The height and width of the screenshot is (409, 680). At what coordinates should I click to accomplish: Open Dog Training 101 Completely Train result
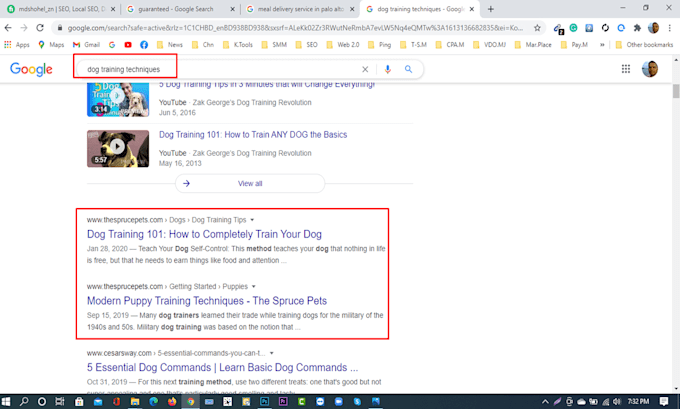[x=204, y=234]
